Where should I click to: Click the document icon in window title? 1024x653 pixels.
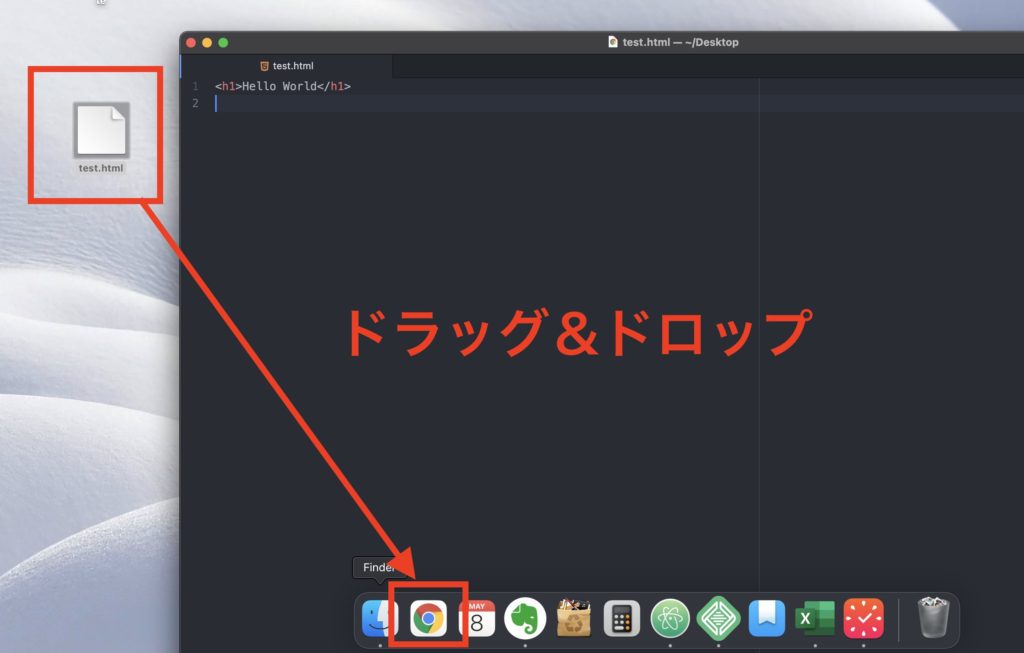point(613,42)
